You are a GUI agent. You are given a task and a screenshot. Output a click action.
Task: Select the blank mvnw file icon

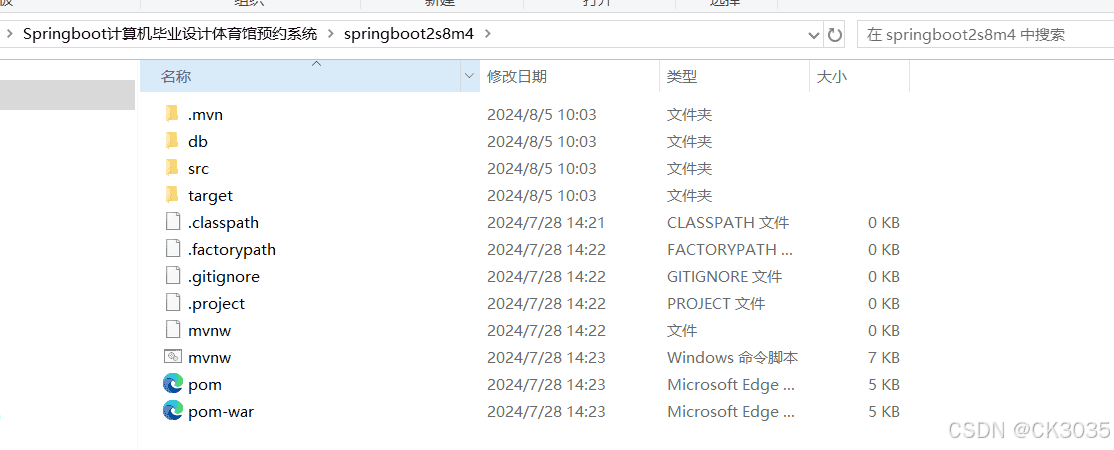tap(173, 330)
